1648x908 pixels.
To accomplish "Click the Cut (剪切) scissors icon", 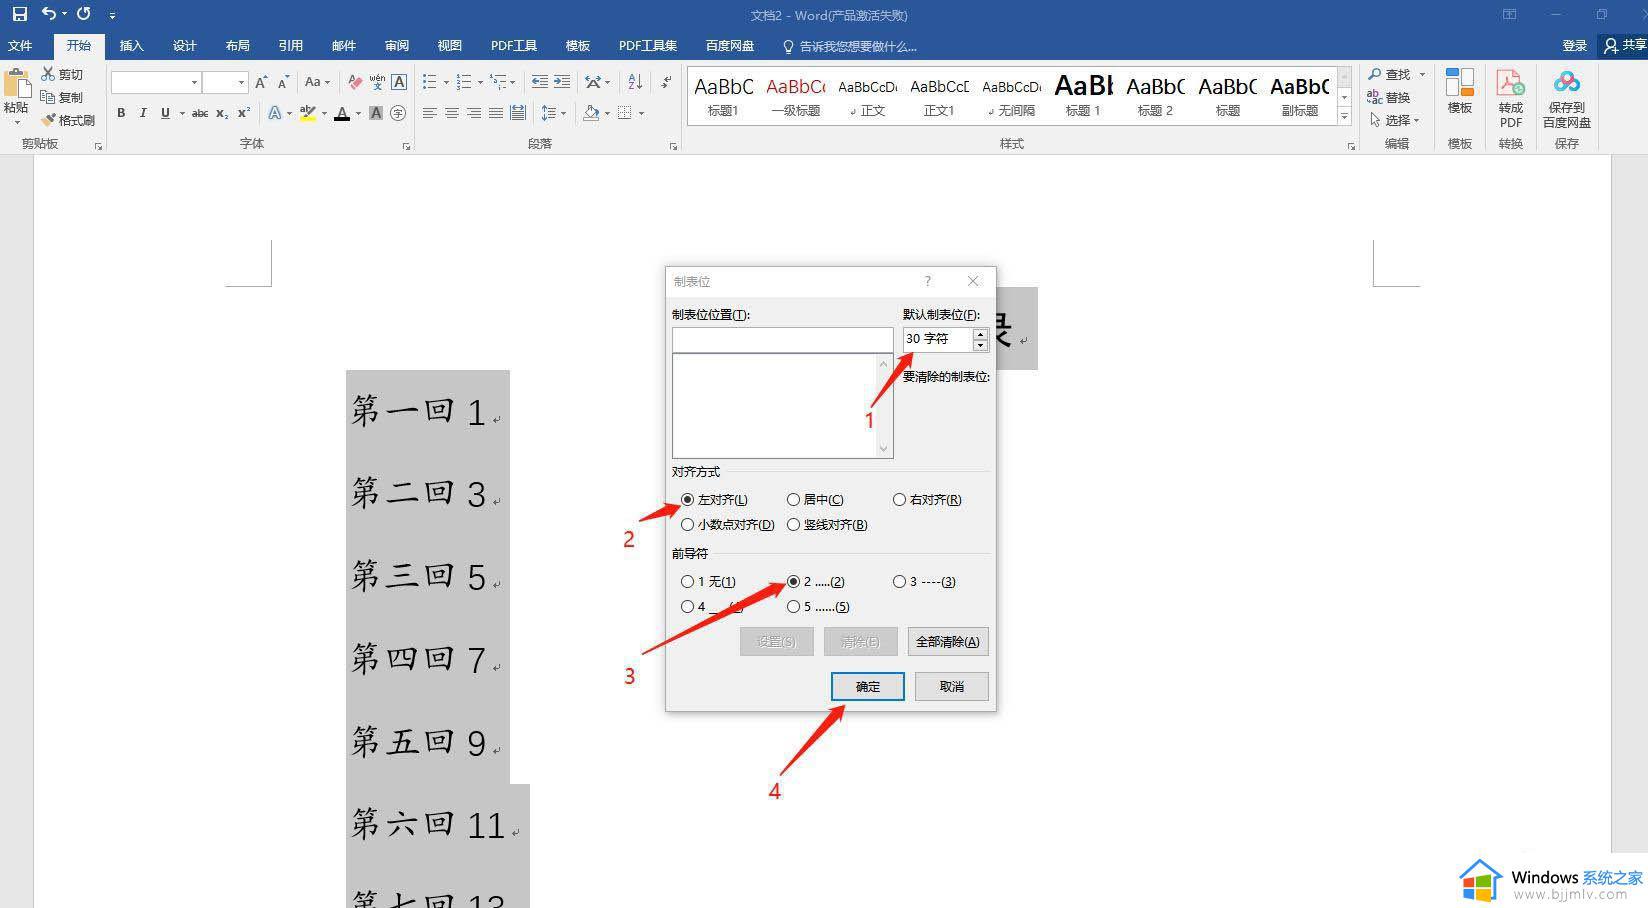I will [x=48, y=74].
